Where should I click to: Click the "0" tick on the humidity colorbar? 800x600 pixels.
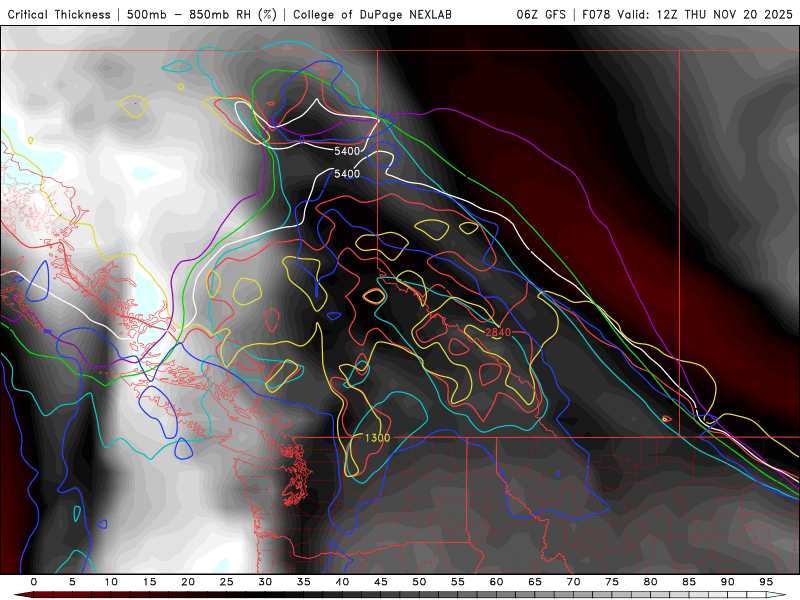[x=34, y=582]
